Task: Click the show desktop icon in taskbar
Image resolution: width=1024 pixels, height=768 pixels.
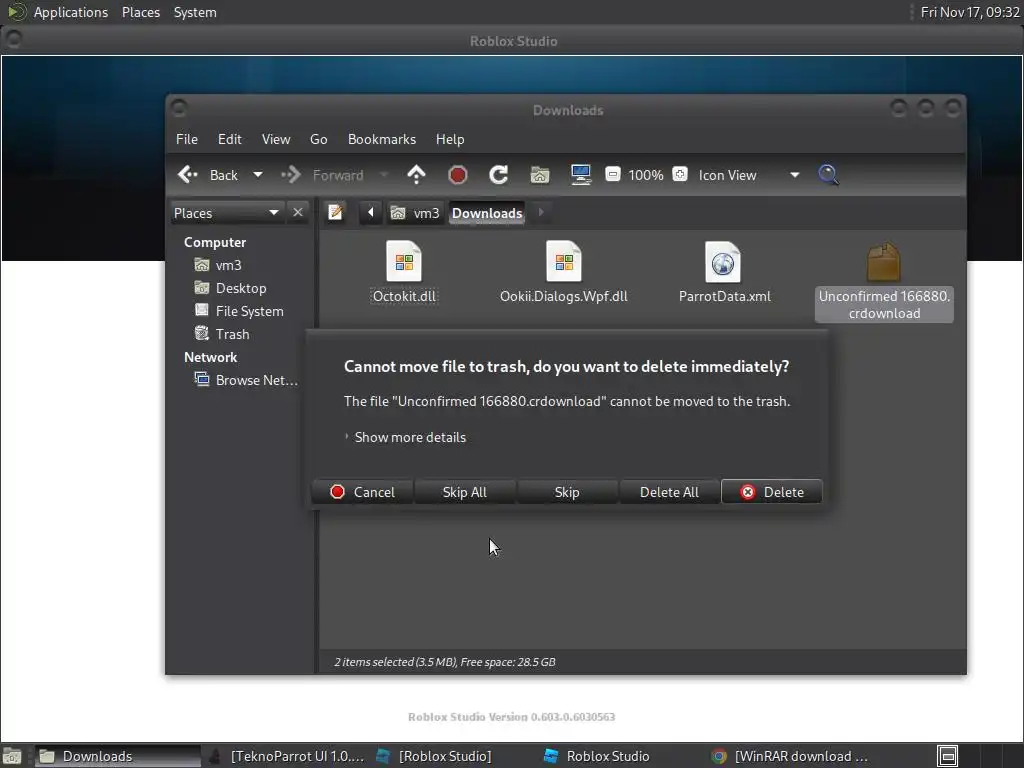Action: point(12,756)
